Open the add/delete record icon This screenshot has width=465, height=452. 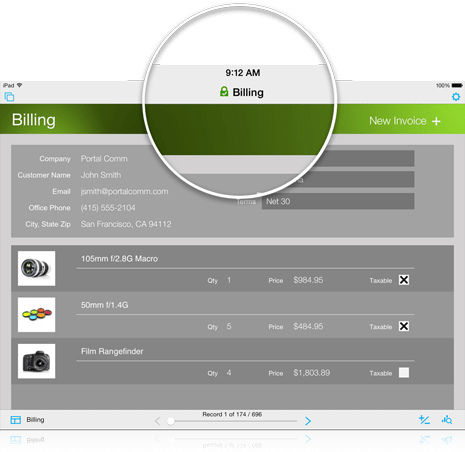424,420
